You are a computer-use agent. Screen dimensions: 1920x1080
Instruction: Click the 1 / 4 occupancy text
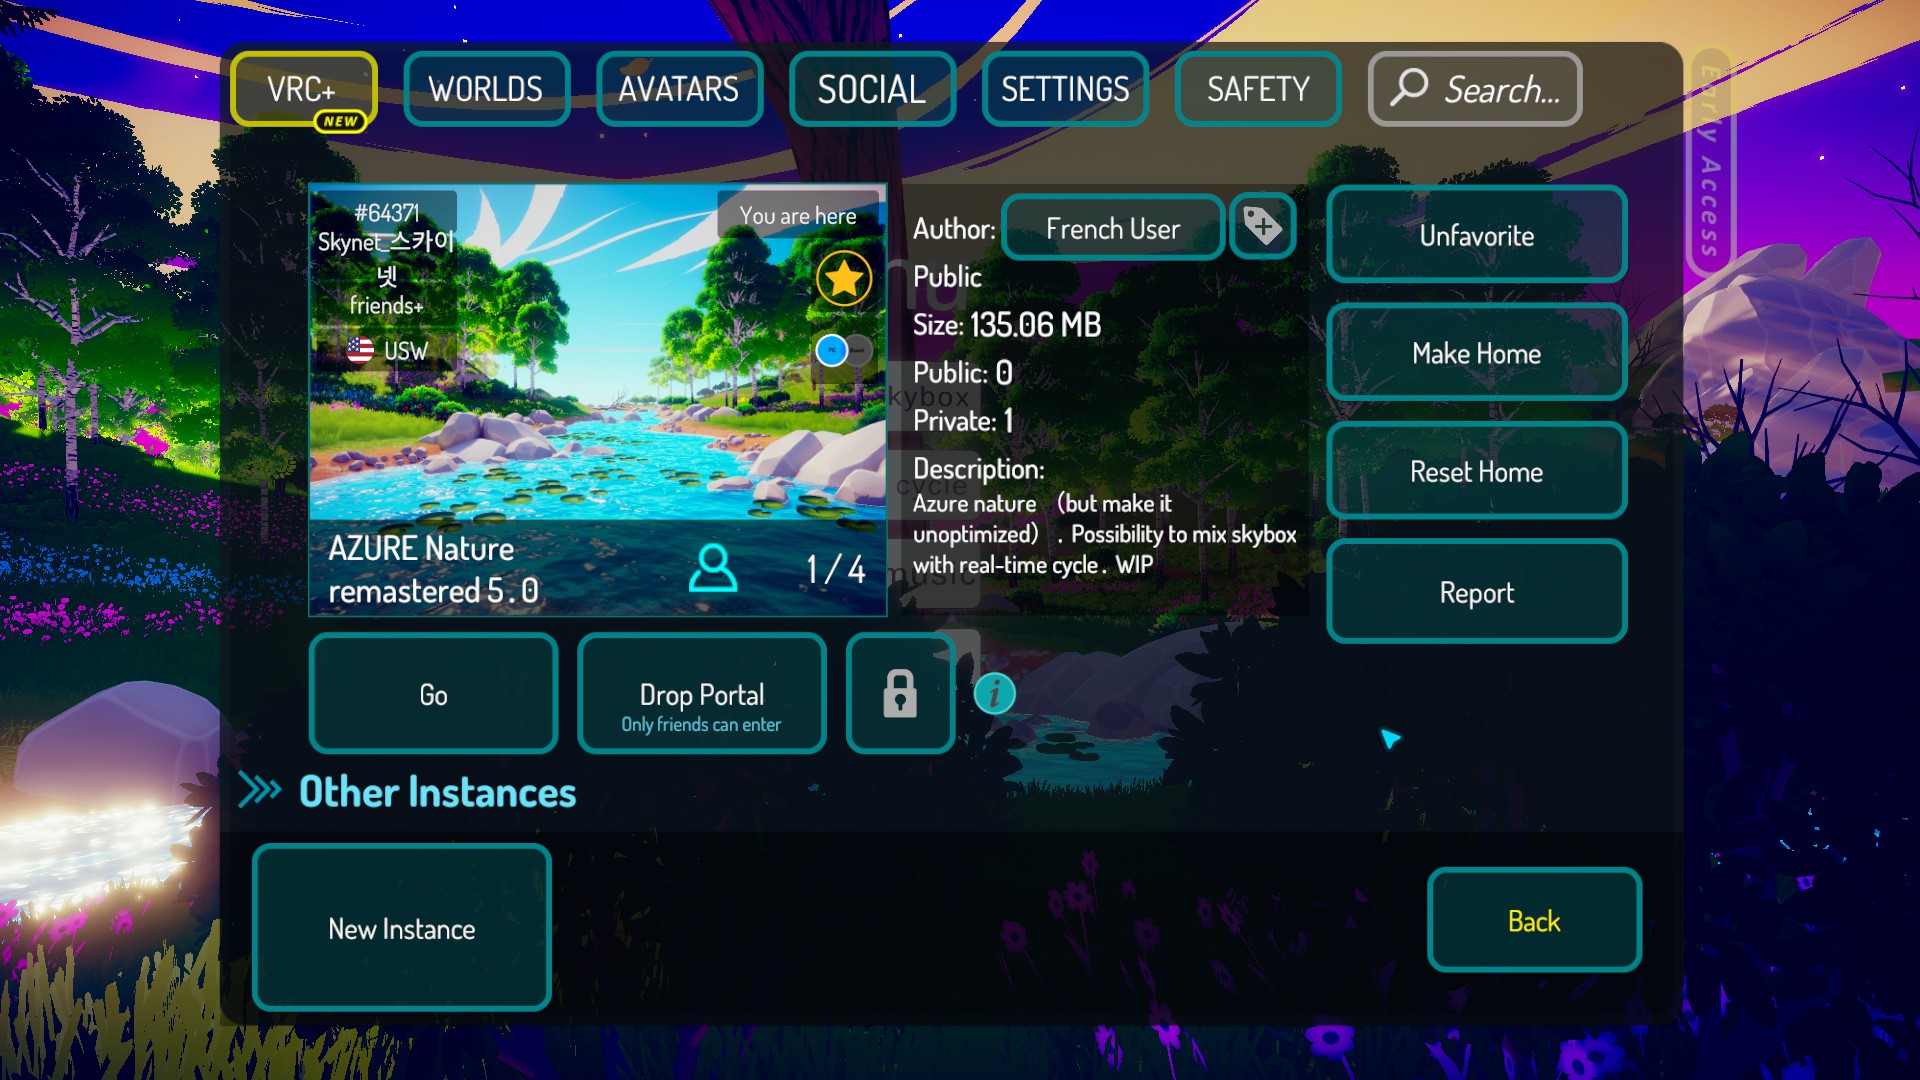(836, 569)
